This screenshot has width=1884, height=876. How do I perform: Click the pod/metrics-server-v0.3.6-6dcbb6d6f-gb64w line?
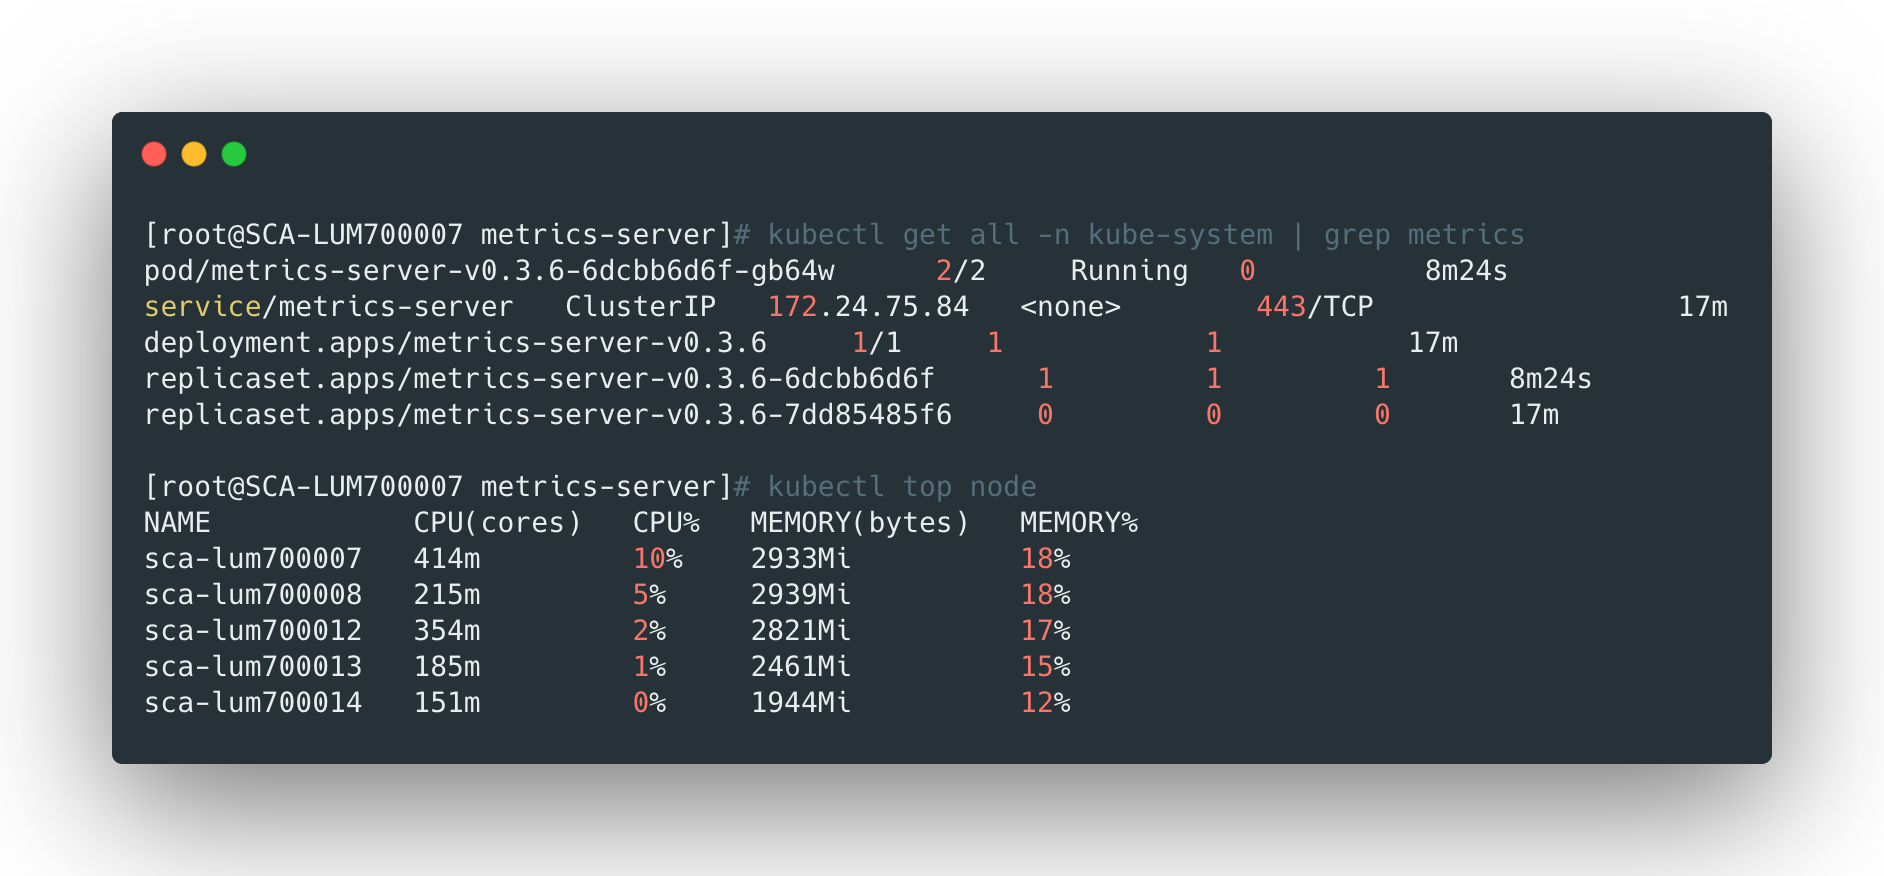click(x=489, y=271)
